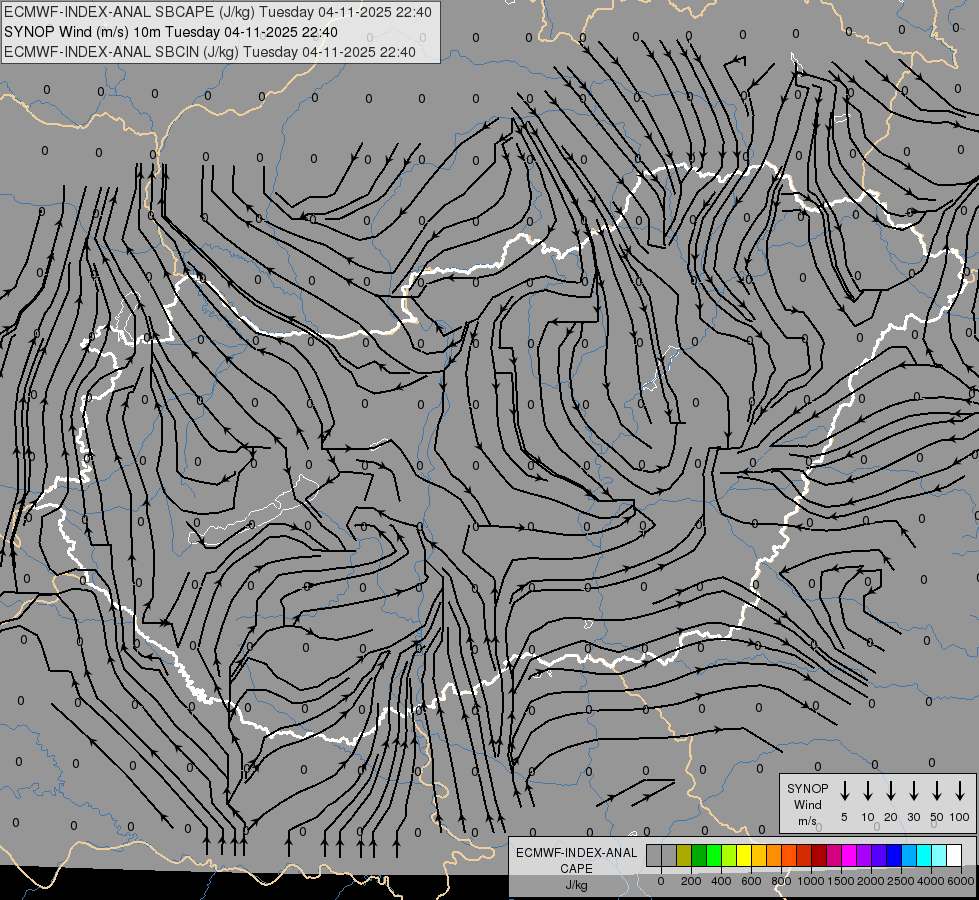Select the white swatch at legend end
979x900 pixels.
tap(955, 856)
